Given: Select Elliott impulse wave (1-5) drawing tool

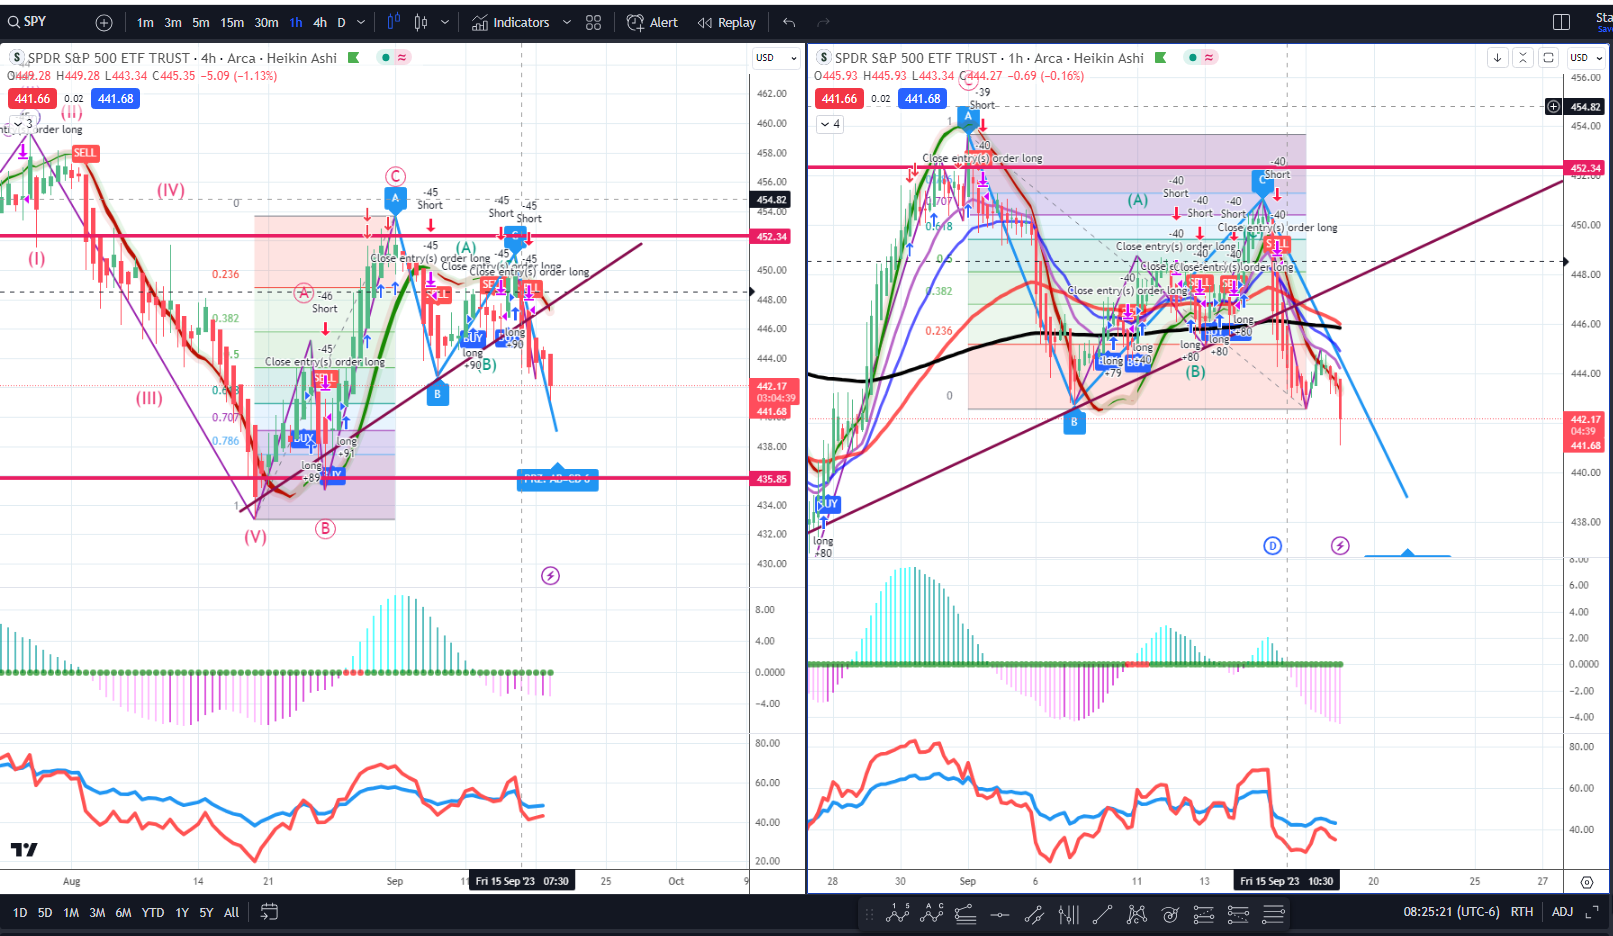Looking at the screenshot, I should 898,913.
